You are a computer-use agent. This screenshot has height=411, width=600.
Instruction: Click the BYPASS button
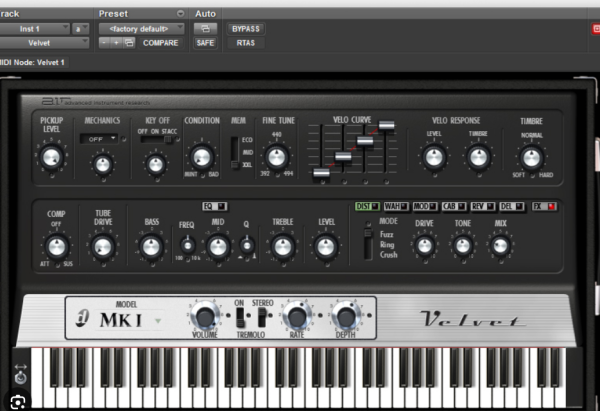pyautogui.click(x=246, y=29)
